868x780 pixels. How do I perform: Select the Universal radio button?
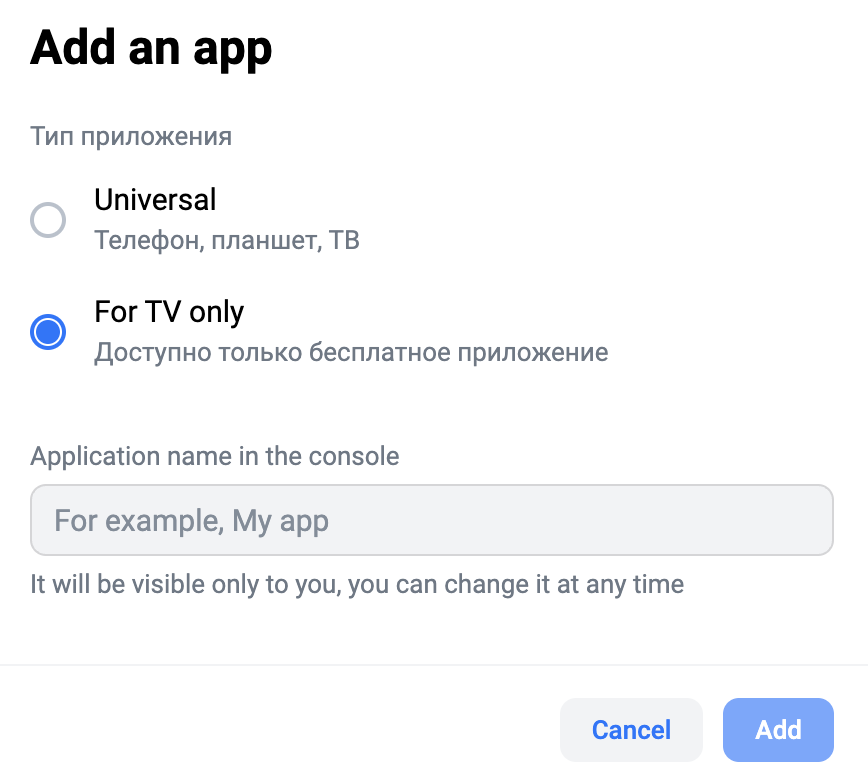pyautogui.click(x=48, y=219)
